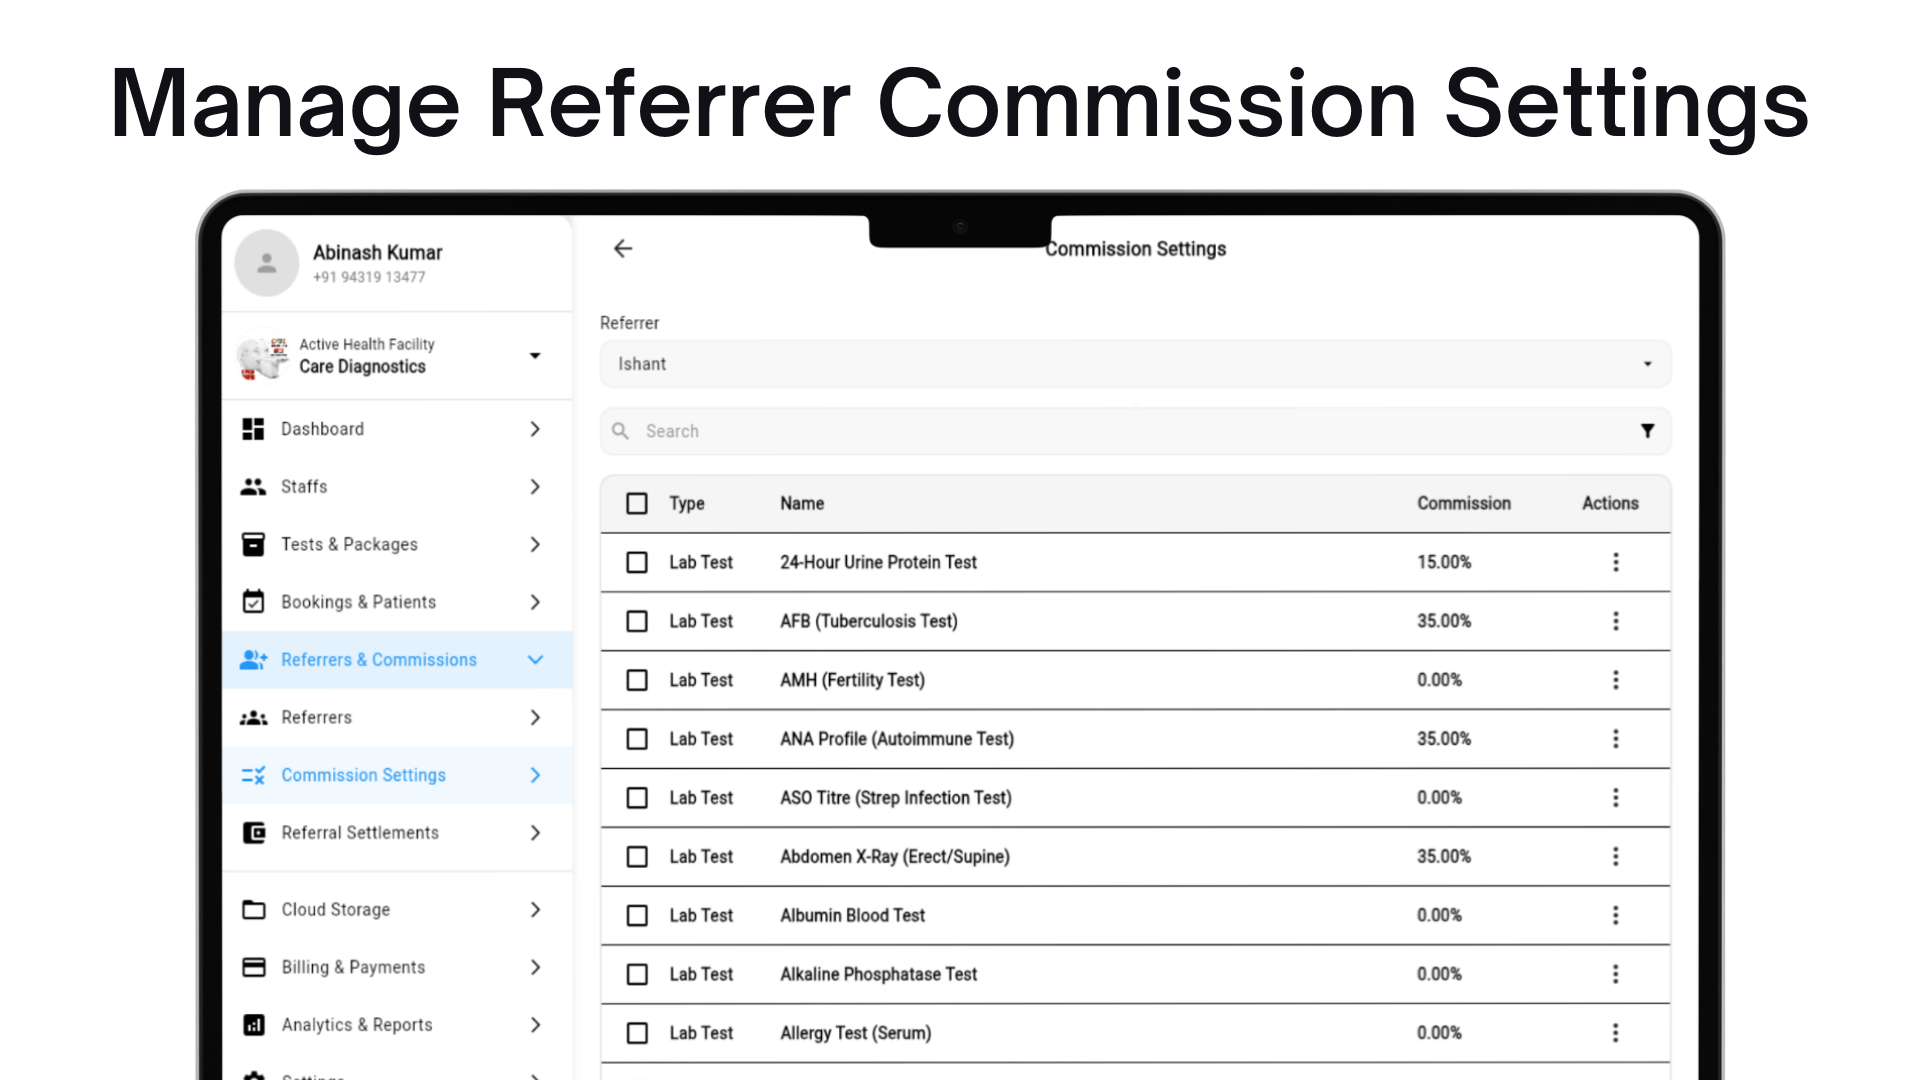Click the Analytics & Reports chevron
This screenshot has height=1080, width=1920.
point(535,1025)
